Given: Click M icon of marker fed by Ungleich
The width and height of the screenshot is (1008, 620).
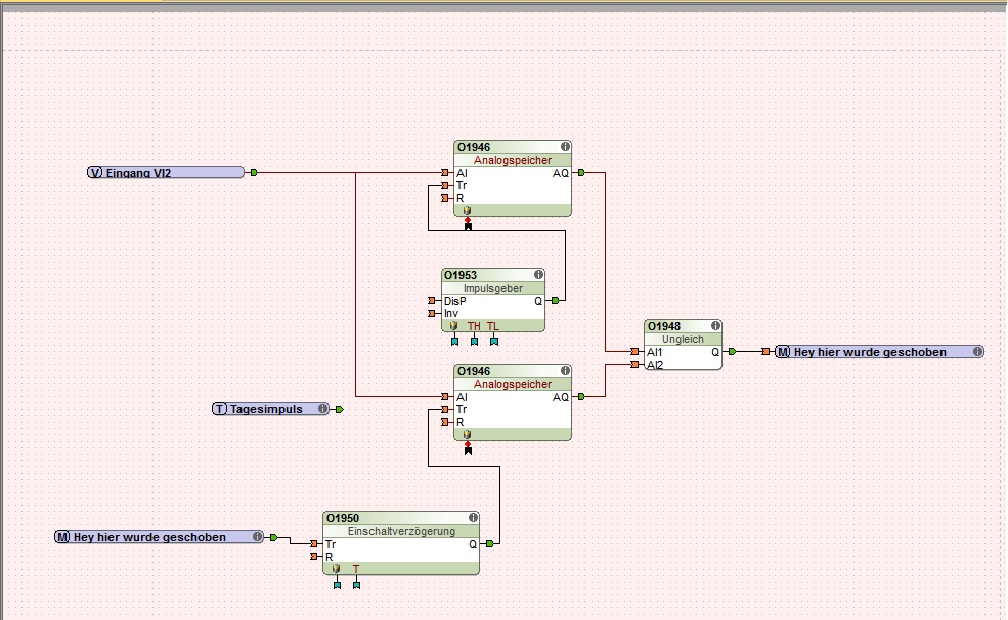Looking at the screenshot, I should pyautogui.click(x=783, y=352).
